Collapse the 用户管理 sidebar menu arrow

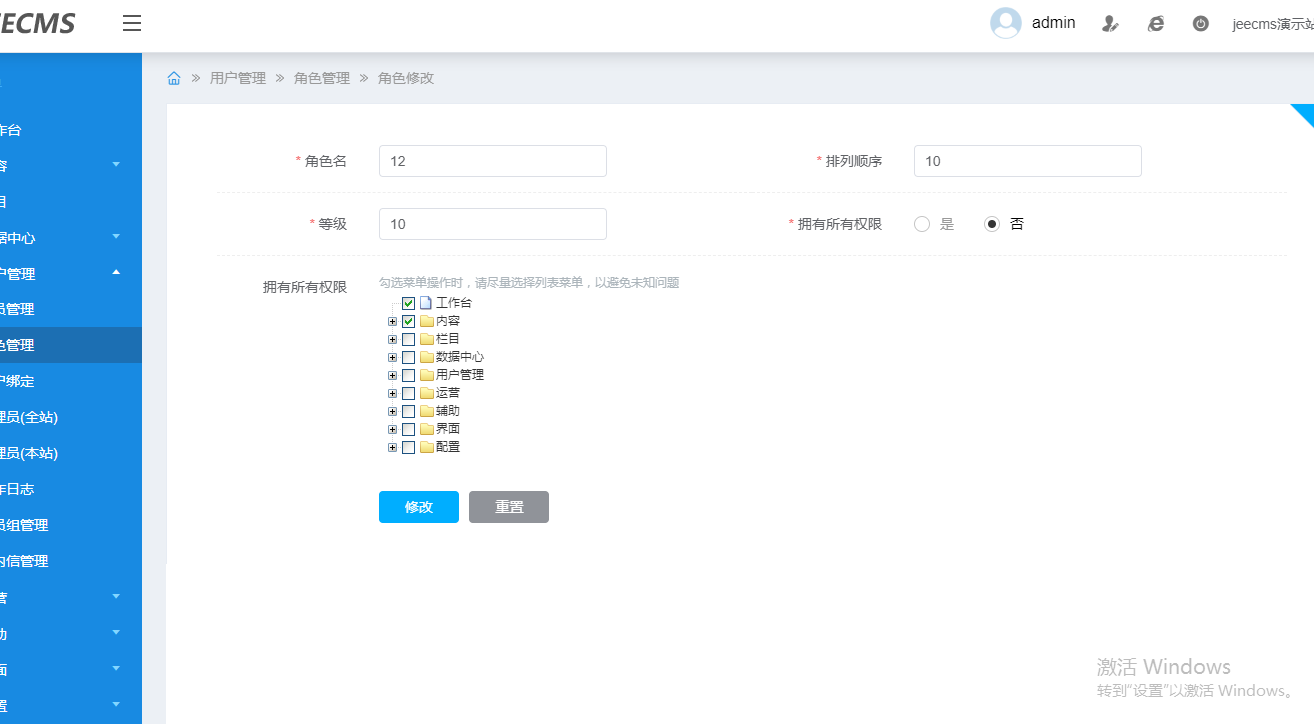(116, 272)
